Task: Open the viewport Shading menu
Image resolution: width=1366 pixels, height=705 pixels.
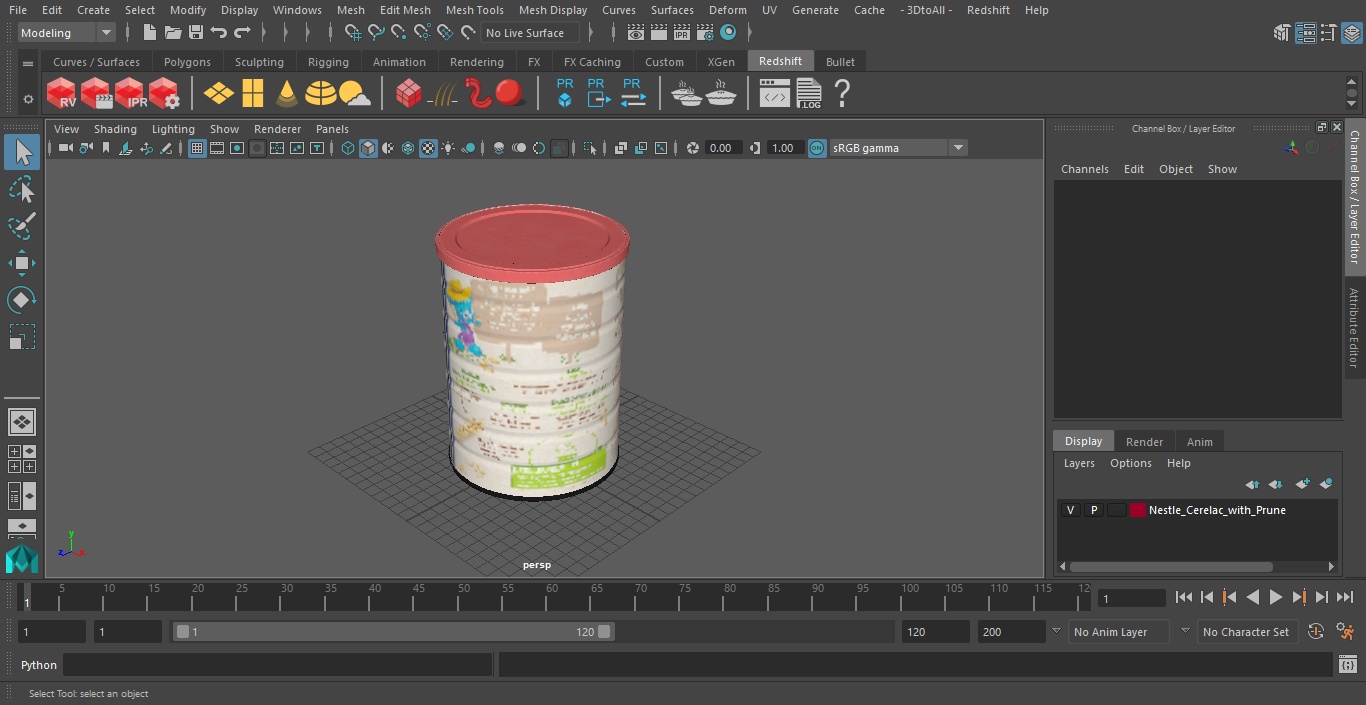Action: [115, 129]
